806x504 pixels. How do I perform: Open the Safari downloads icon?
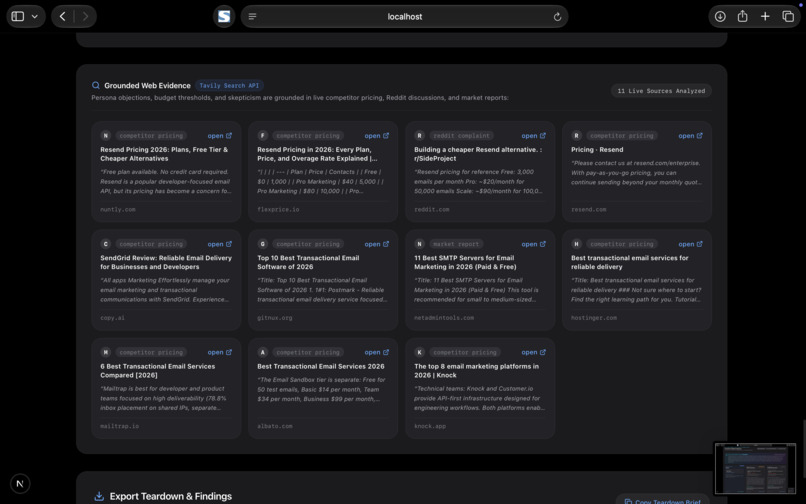[x=720, y=16]
